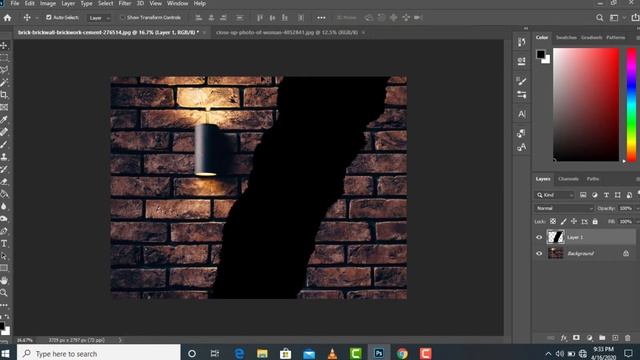Image resolution: width=640 pixels, height=360 pixels.
Task: Toggle lock transparent pixels
Action: point(553,221)
